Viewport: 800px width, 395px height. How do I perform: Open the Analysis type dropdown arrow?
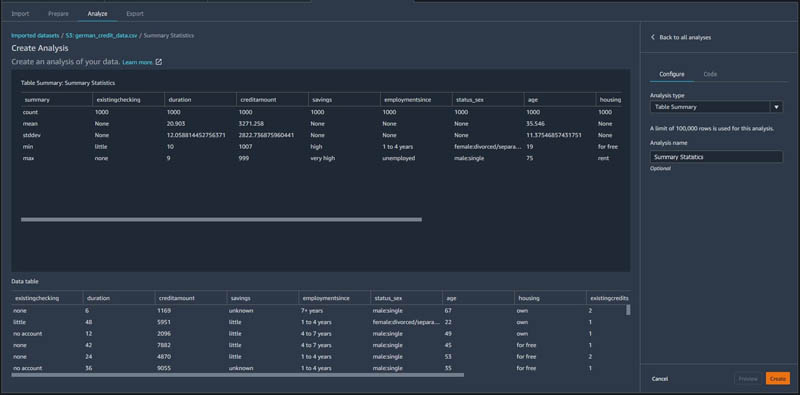pos(776,107)
